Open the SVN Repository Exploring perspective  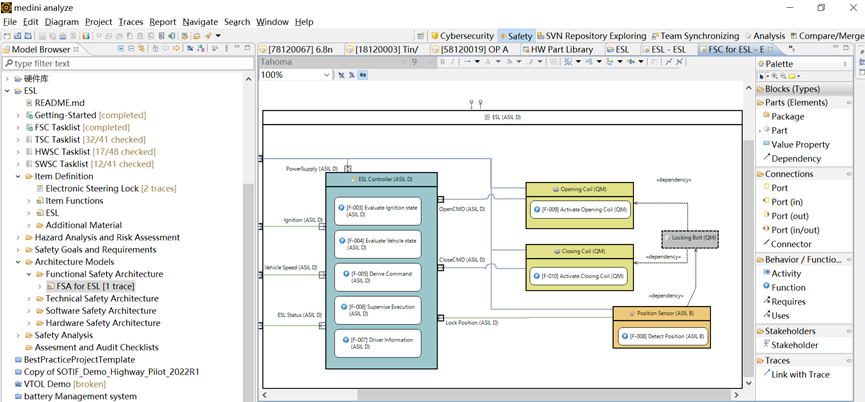tap(591, 36)
